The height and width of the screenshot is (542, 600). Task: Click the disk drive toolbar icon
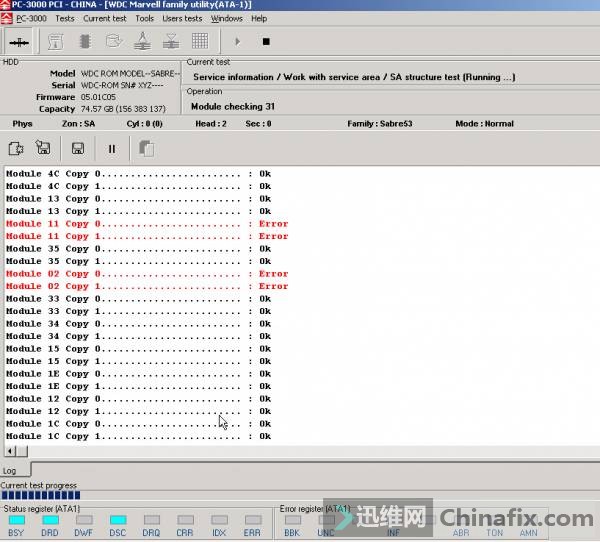[114, 41]
